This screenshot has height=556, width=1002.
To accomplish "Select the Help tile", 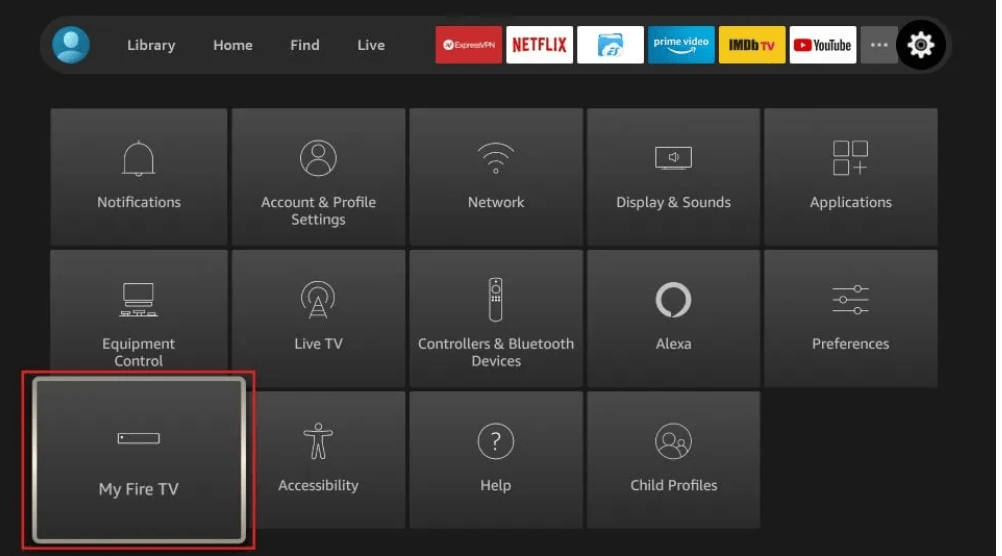I will [x=496, y=460].
